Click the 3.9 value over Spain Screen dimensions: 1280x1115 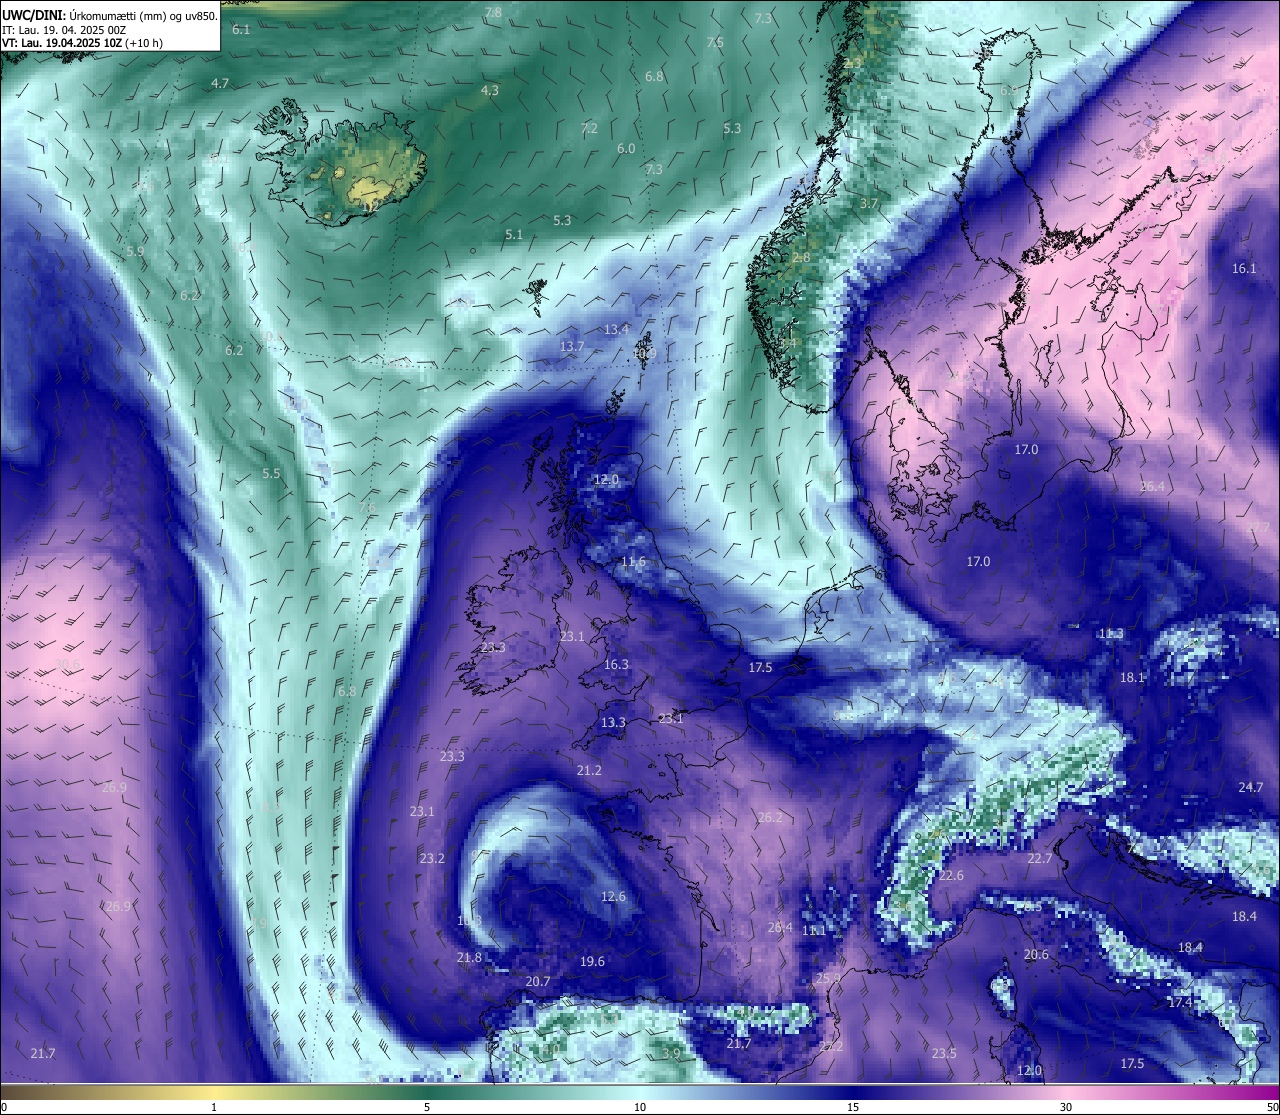click(x=671, y=1053)
